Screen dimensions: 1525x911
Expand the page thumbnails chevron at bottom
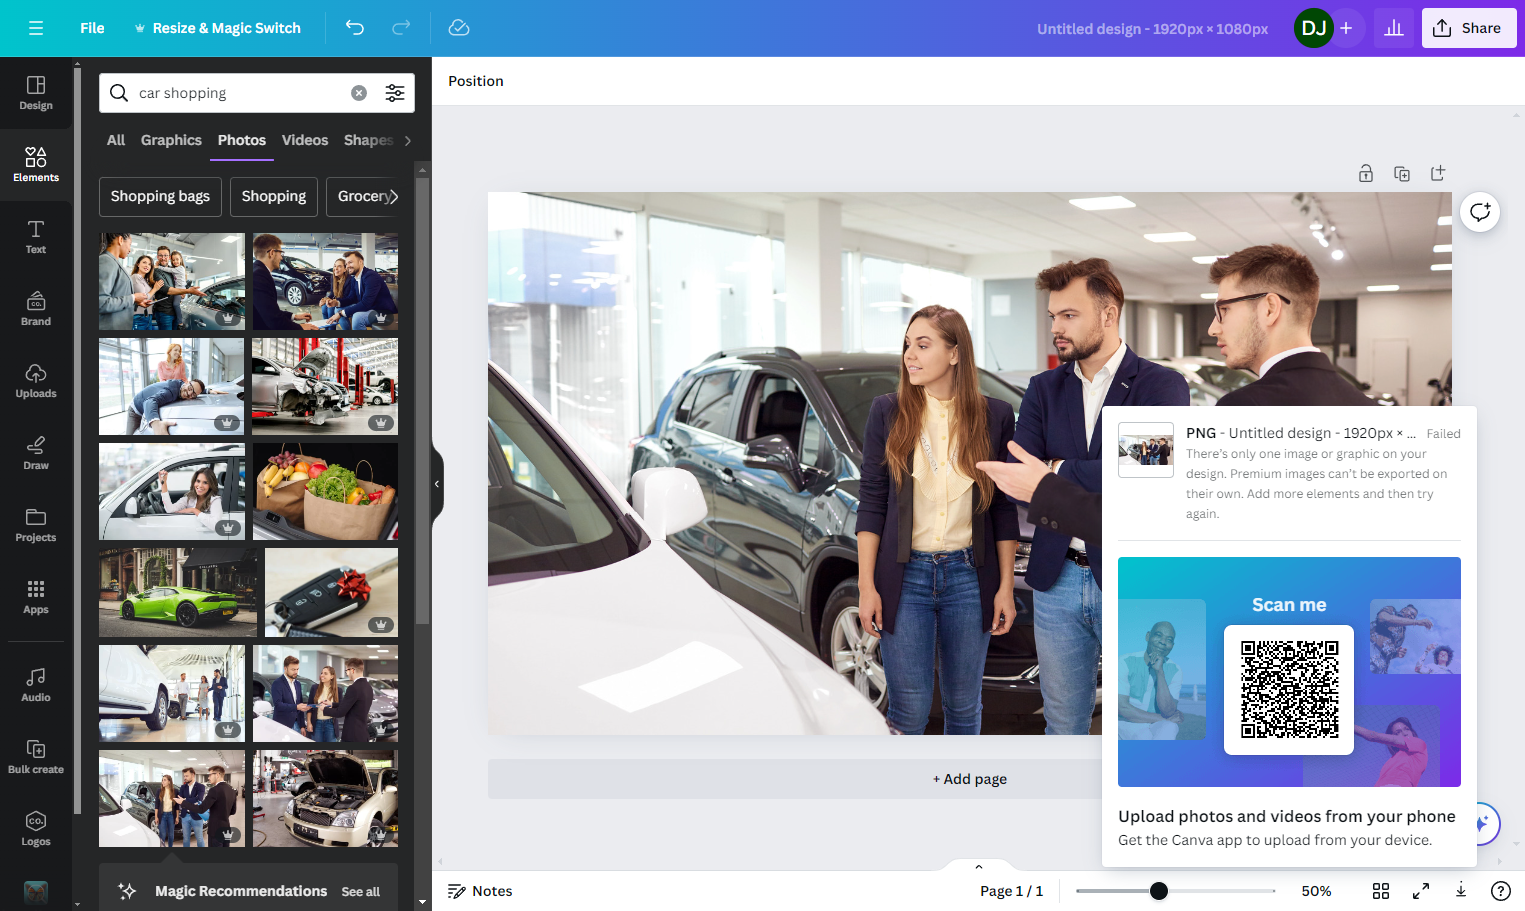point(979,866)
